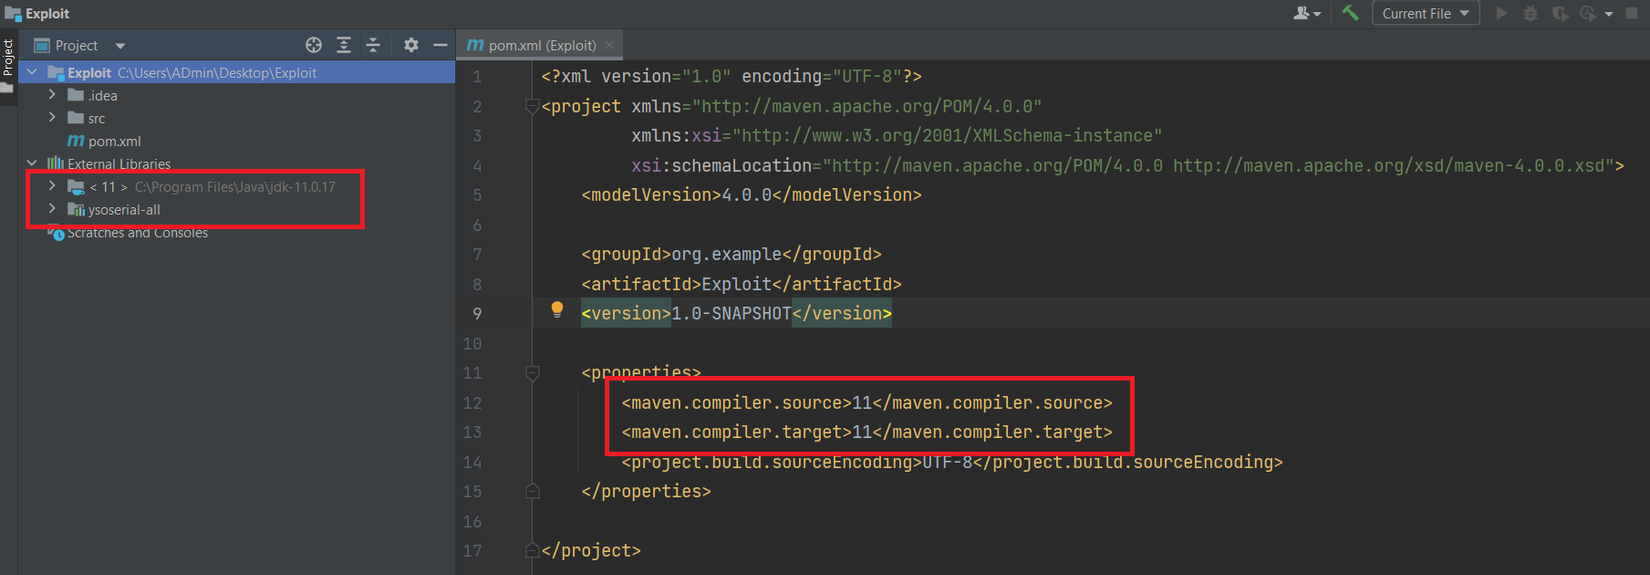Fold the properties block at line 11
The width and height of the screenshot is (1650, 575).
click(x=532, y=373)
